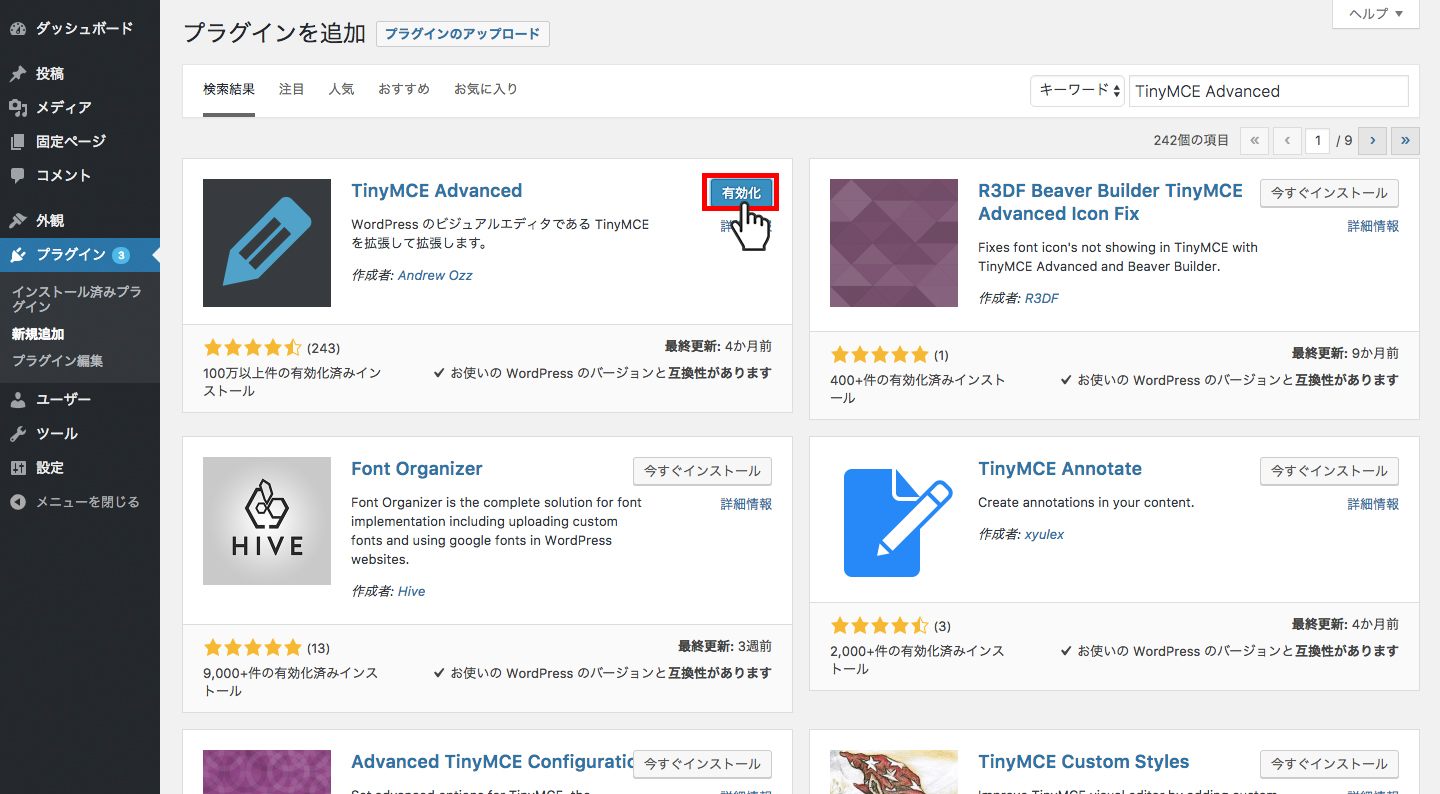
Task: Install TinyMCE Custom Styles plugin now
Action: pyautogui.click(x=1329, y=764)
